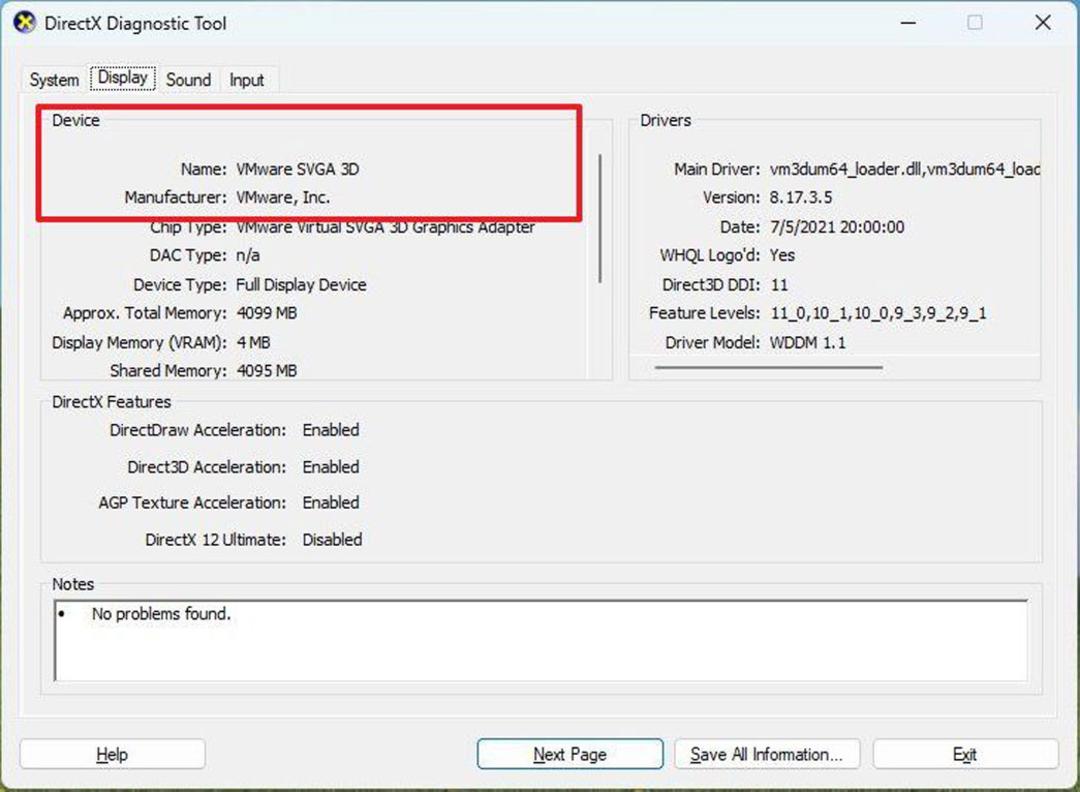Go to the Input tab

tap(247, 80)
